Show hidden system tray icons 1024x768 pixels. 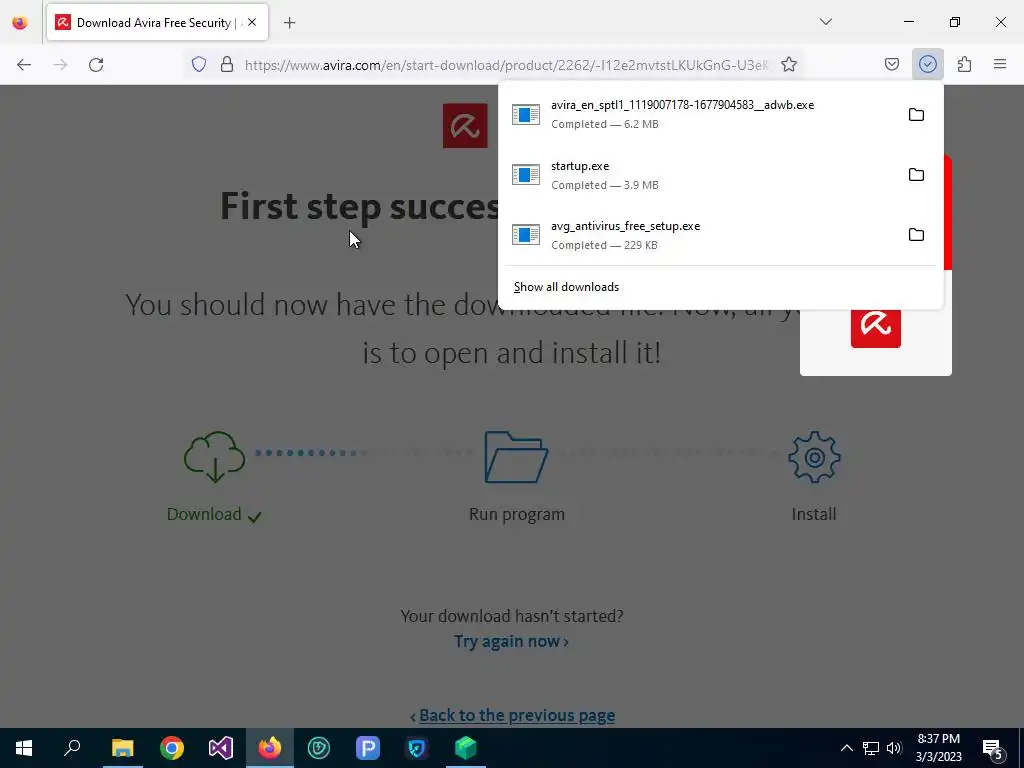point(846,748)
